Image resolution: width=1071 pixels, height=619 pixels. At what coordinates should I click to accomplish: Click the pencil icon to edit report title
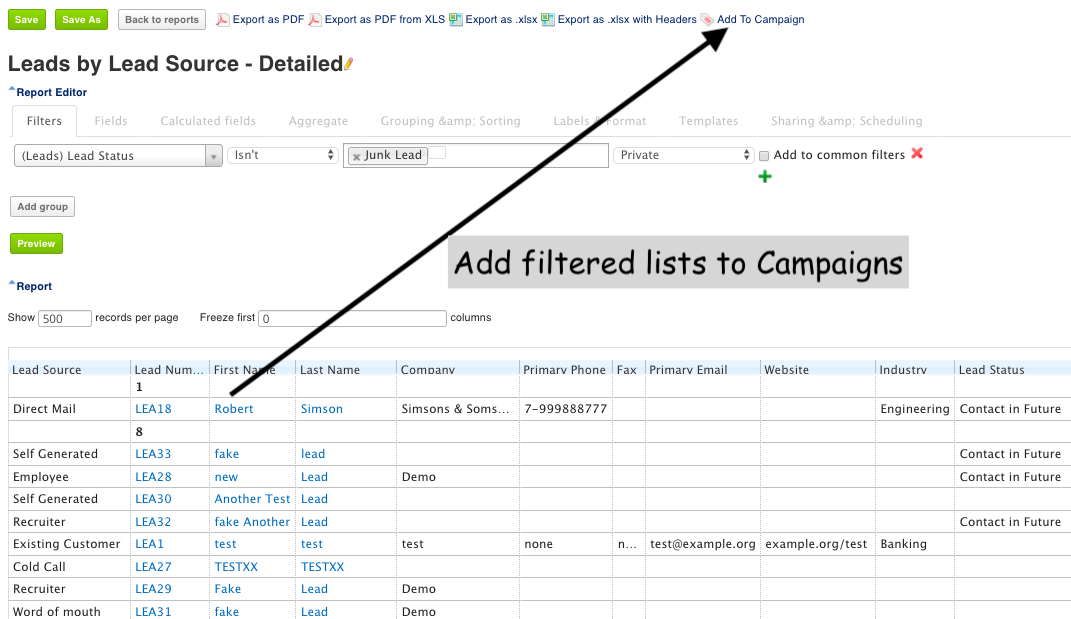[349, 65]
